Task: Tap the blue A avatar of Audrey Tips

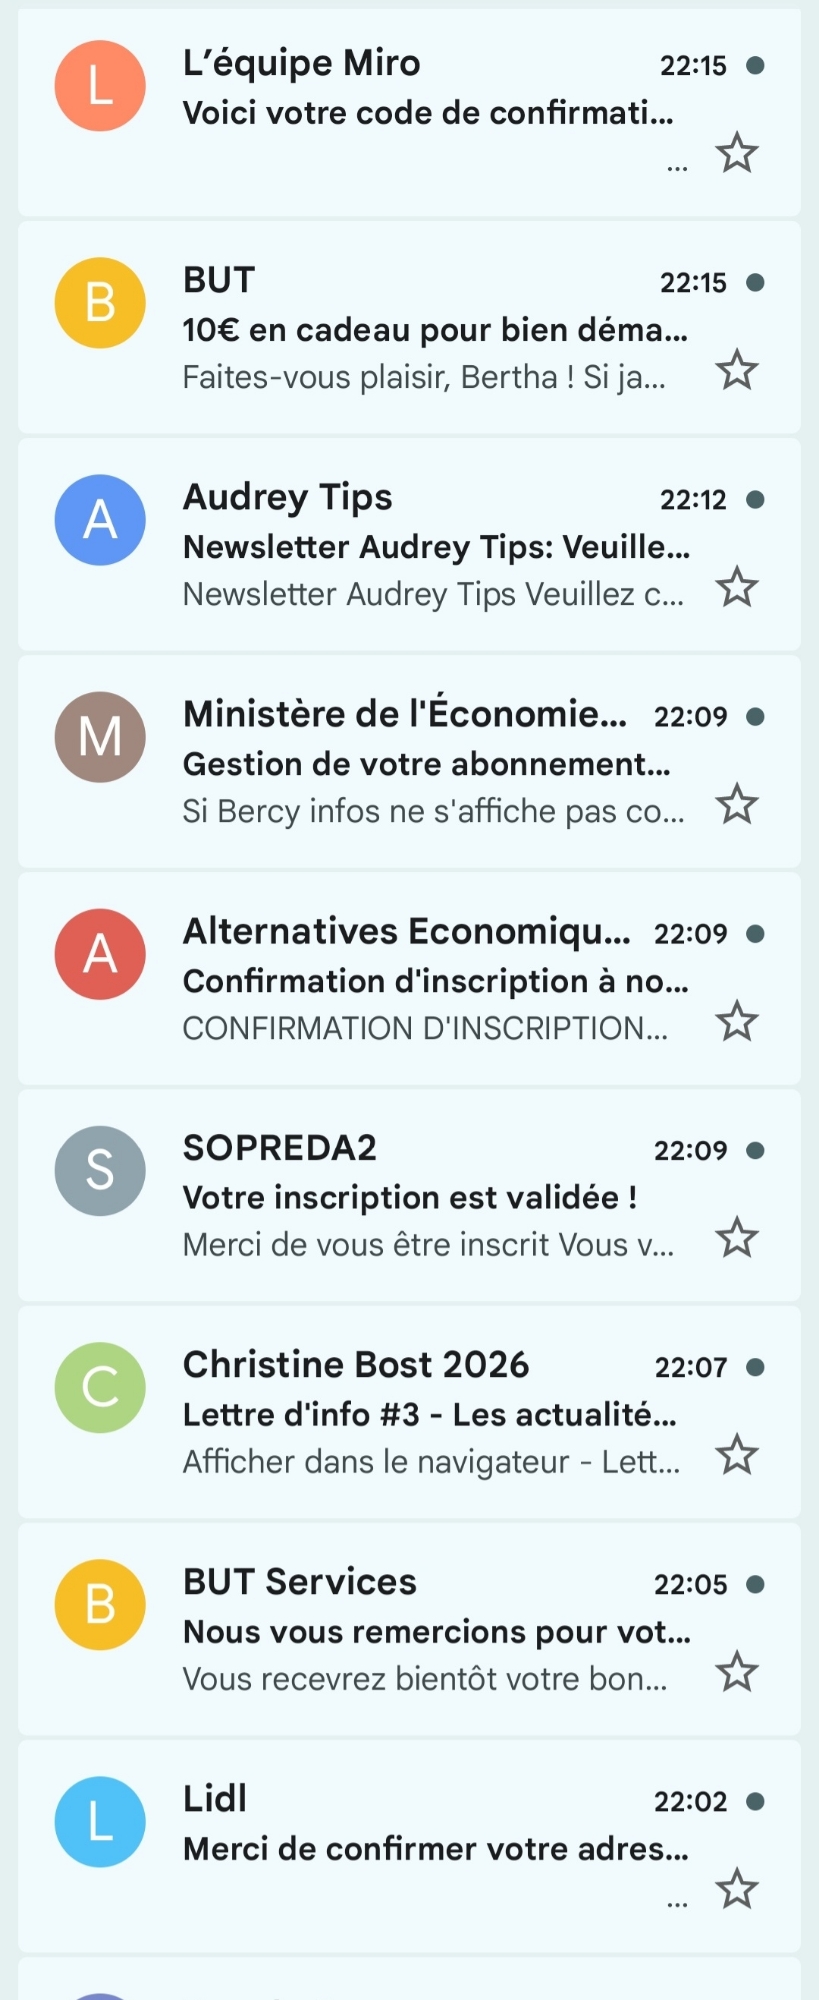Action: 100,520
